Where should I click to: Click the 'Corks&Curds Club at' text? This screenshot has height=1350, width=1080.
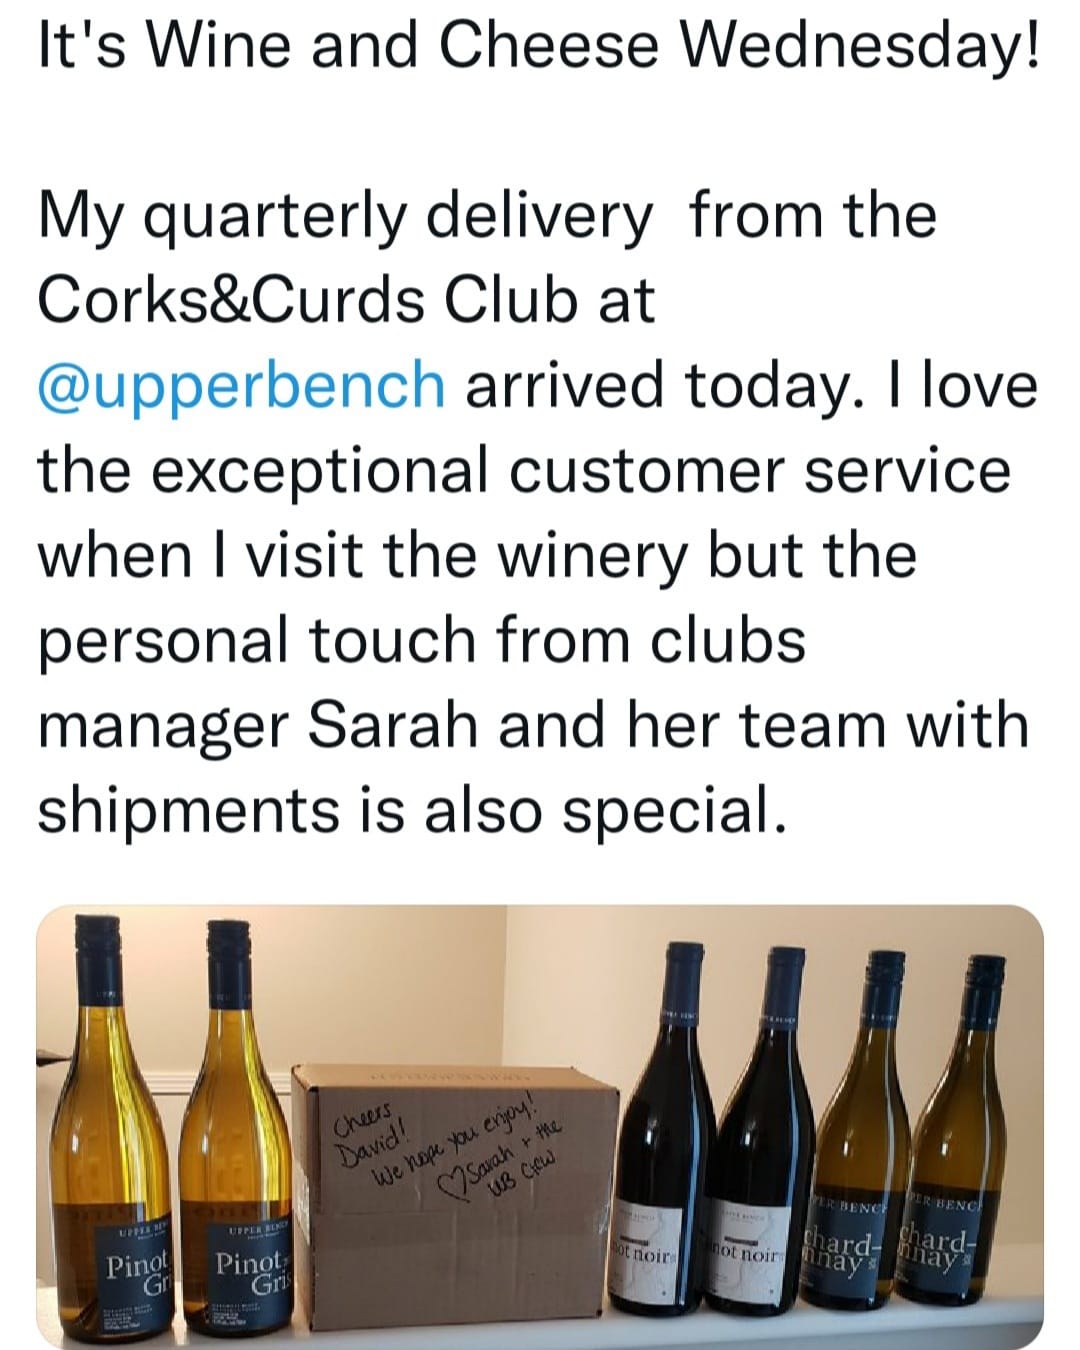[346, 299]
